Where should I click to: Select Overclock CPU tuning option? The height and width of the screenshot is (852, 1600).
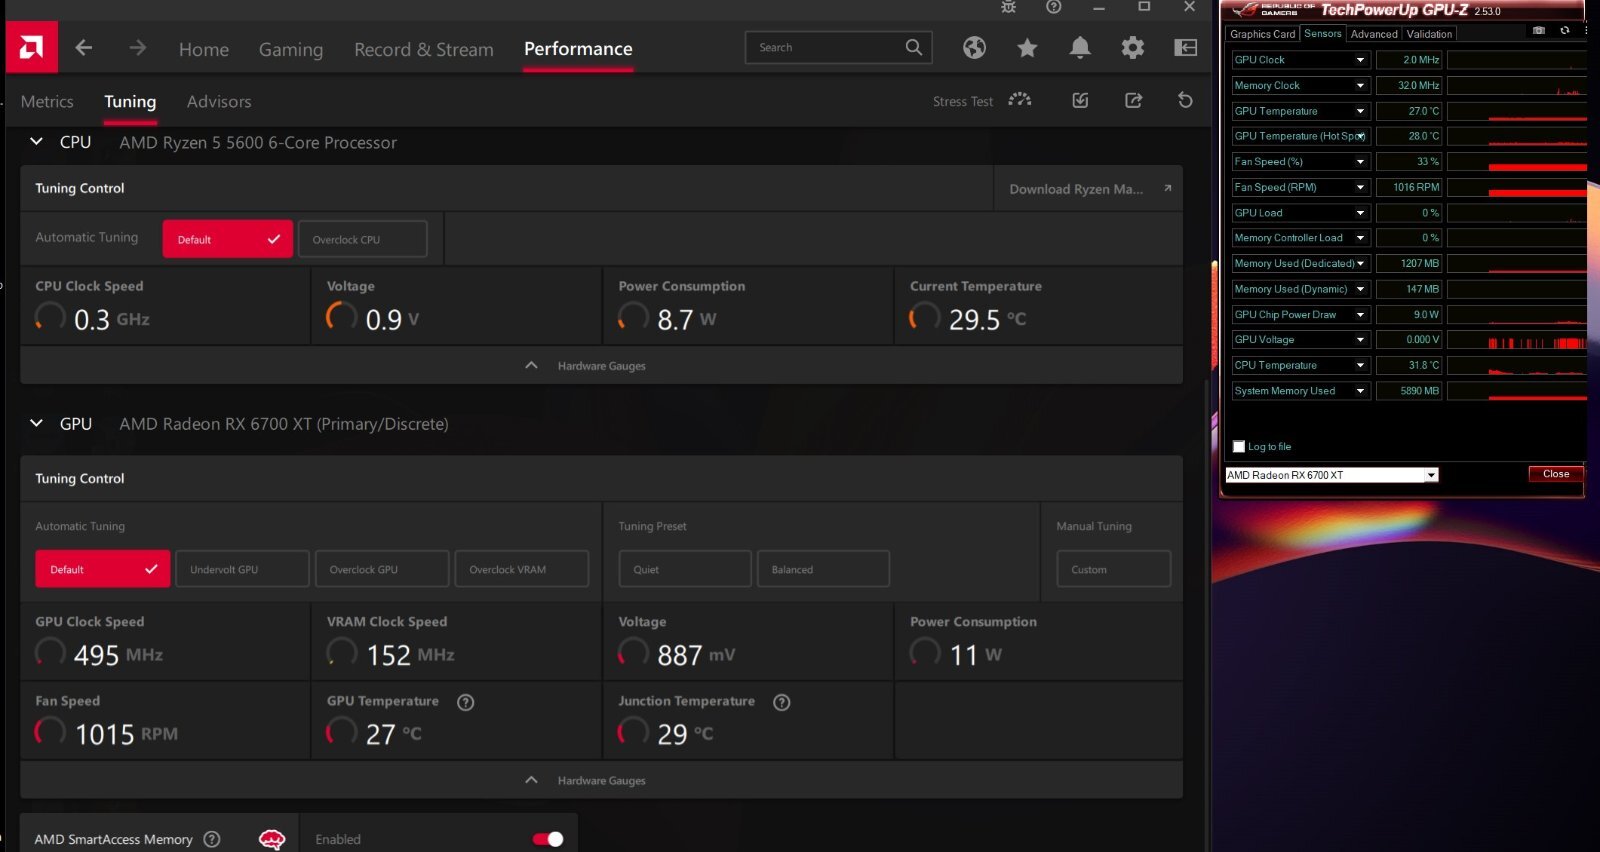click(362, 239)
